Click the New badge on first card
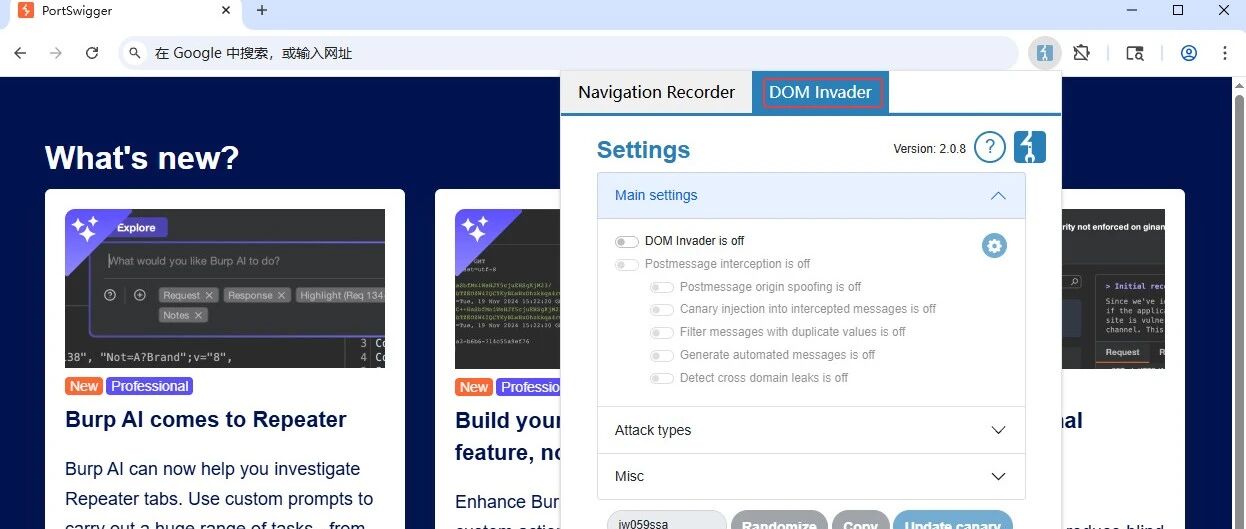 84,386
